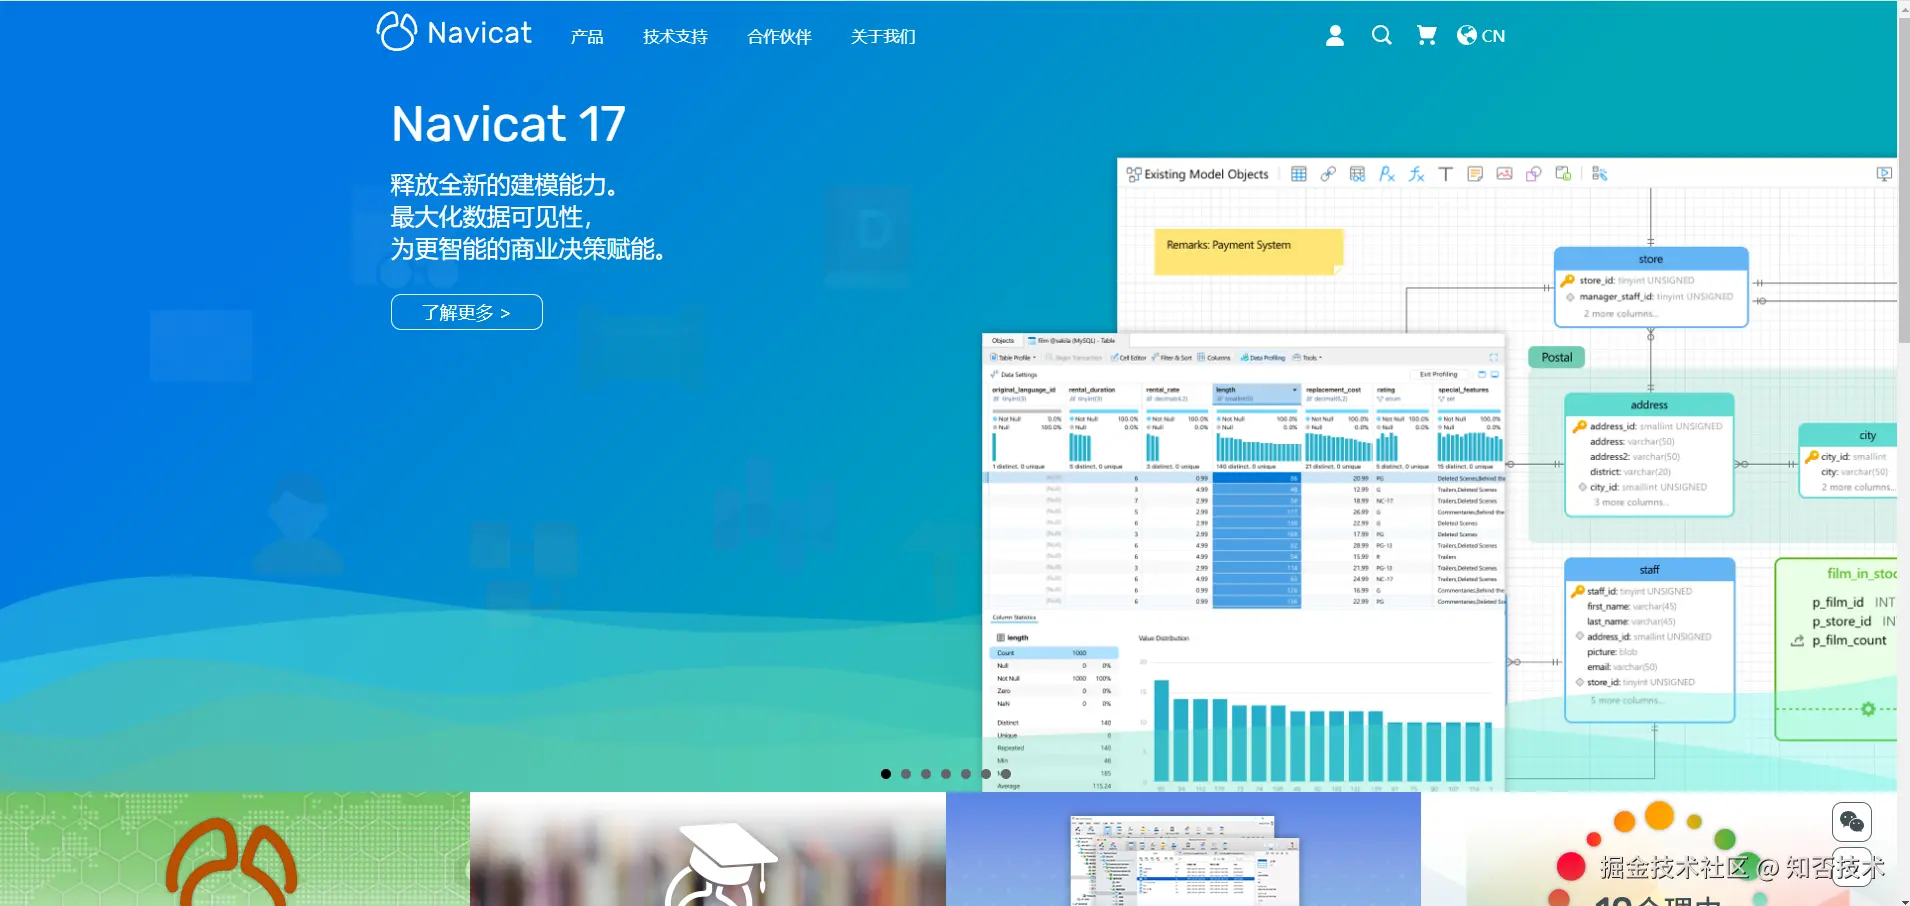Click the Px procedure icon in model toolbar
Image resolution: width=1910 pixels, height=906 pixels.
point(1387,174)
